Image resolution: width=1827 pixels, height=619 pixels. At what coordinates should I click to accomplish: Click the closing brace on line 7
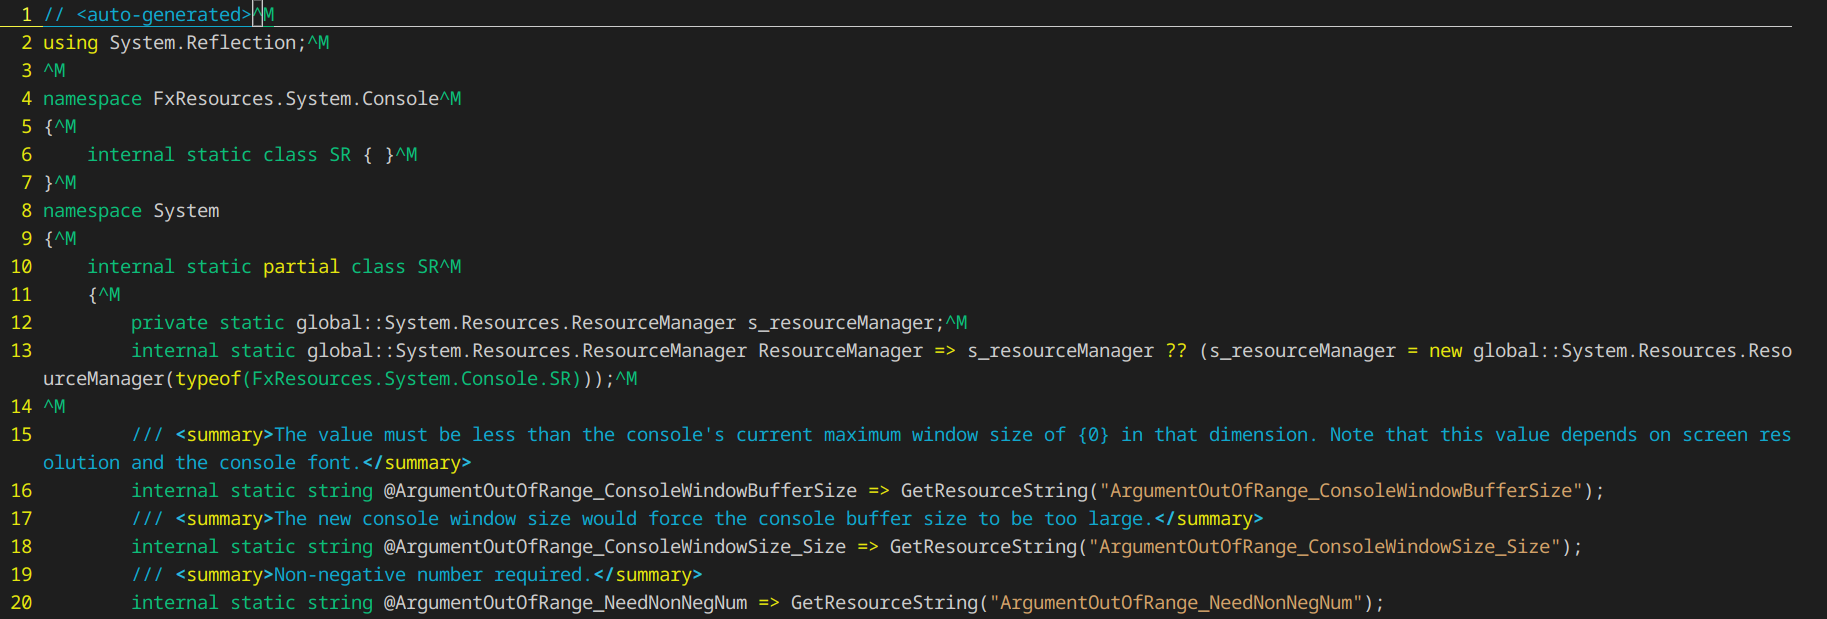click(x=48, y=183)
